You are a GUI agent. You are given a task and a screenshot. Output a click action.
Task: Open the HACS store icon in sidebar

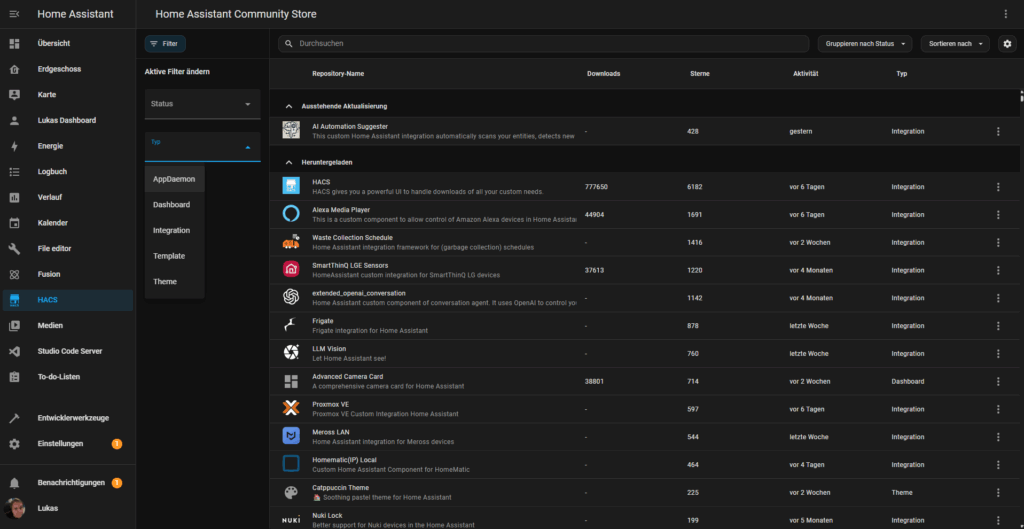tap(14, 300)
